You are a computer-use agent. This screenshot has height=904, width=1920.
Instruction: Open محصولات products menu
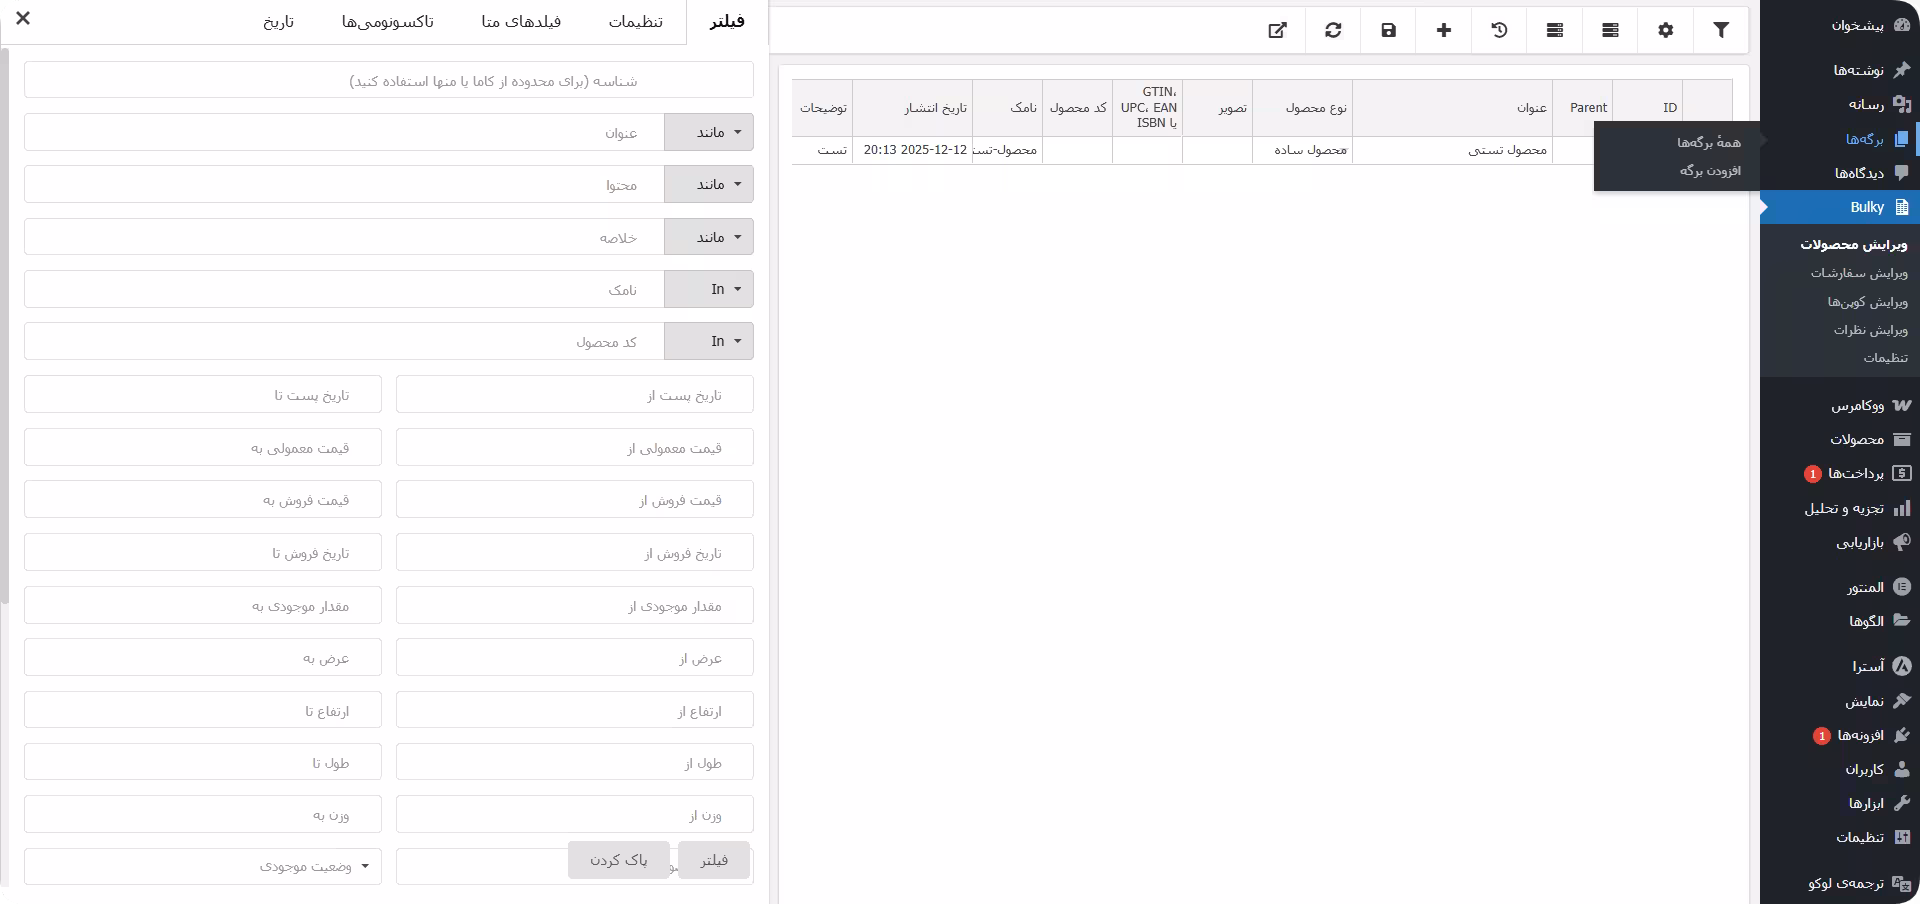[1840, 439]
